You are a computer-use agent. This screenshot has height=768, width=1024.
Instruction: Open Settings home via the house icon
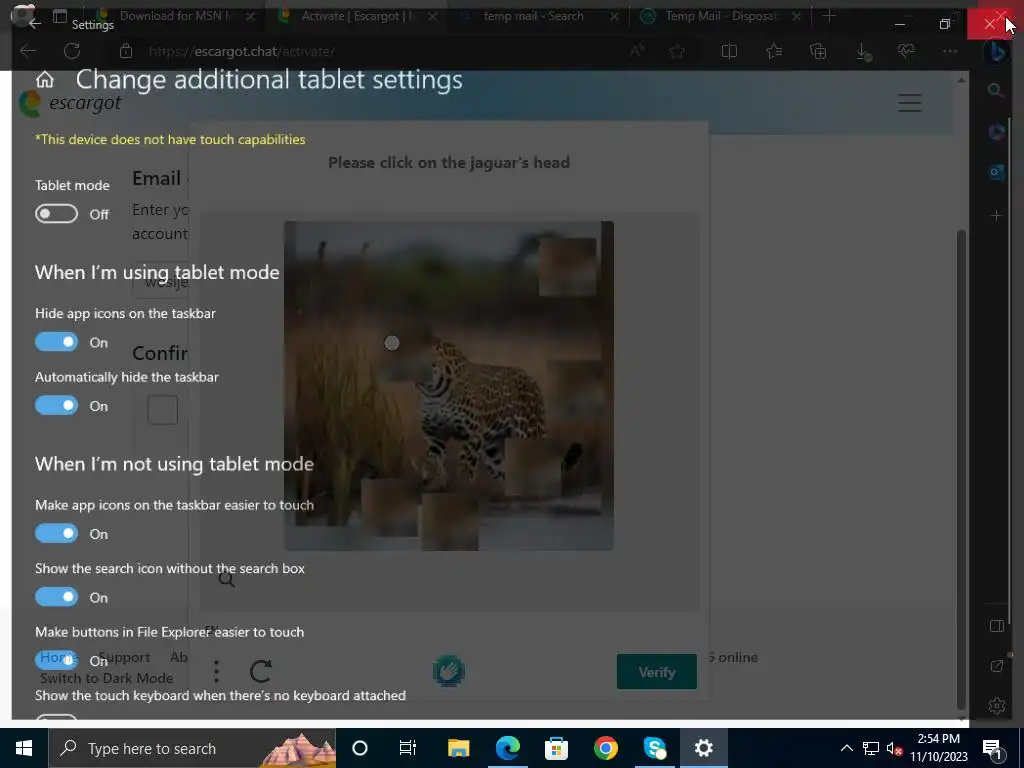(44, 80)
